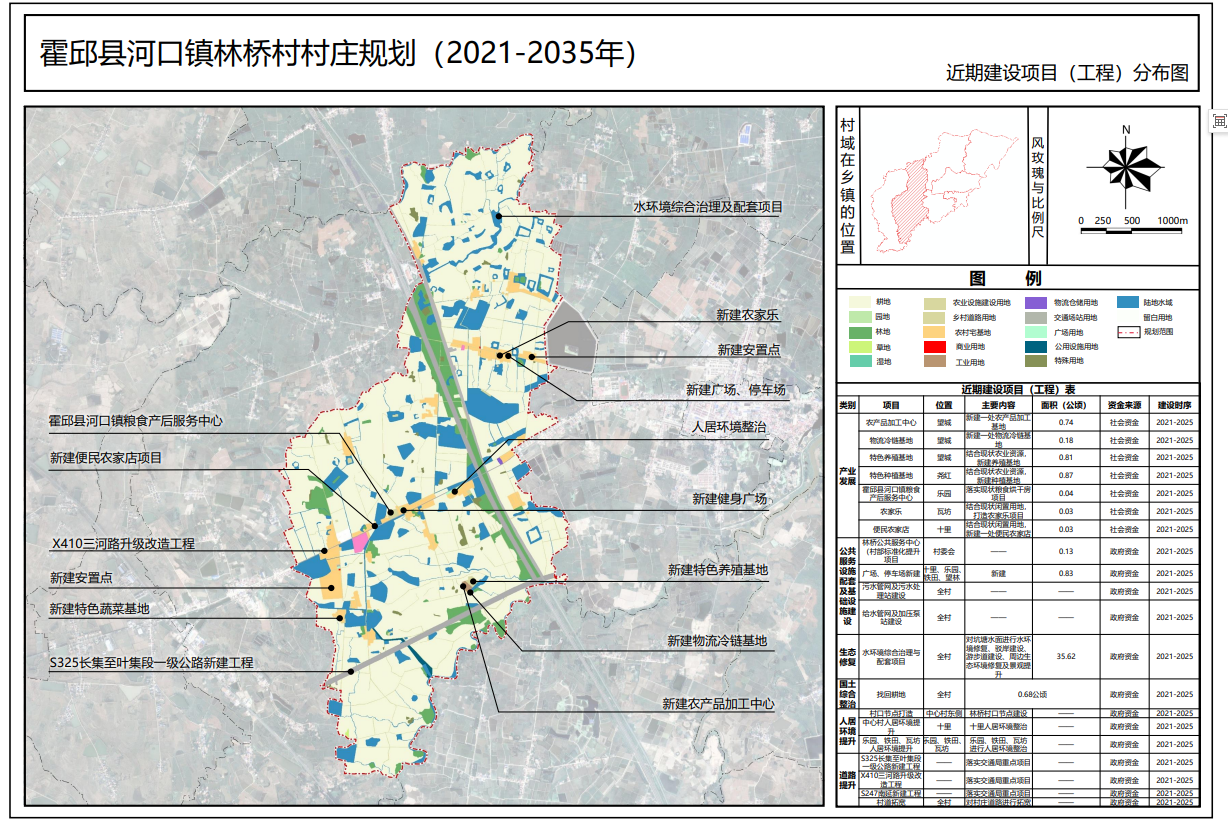The height and width of the screenshot is (823, 1228).
Task: Click the purple 物流仓储用地 legend swatch
Action: 1035,302
